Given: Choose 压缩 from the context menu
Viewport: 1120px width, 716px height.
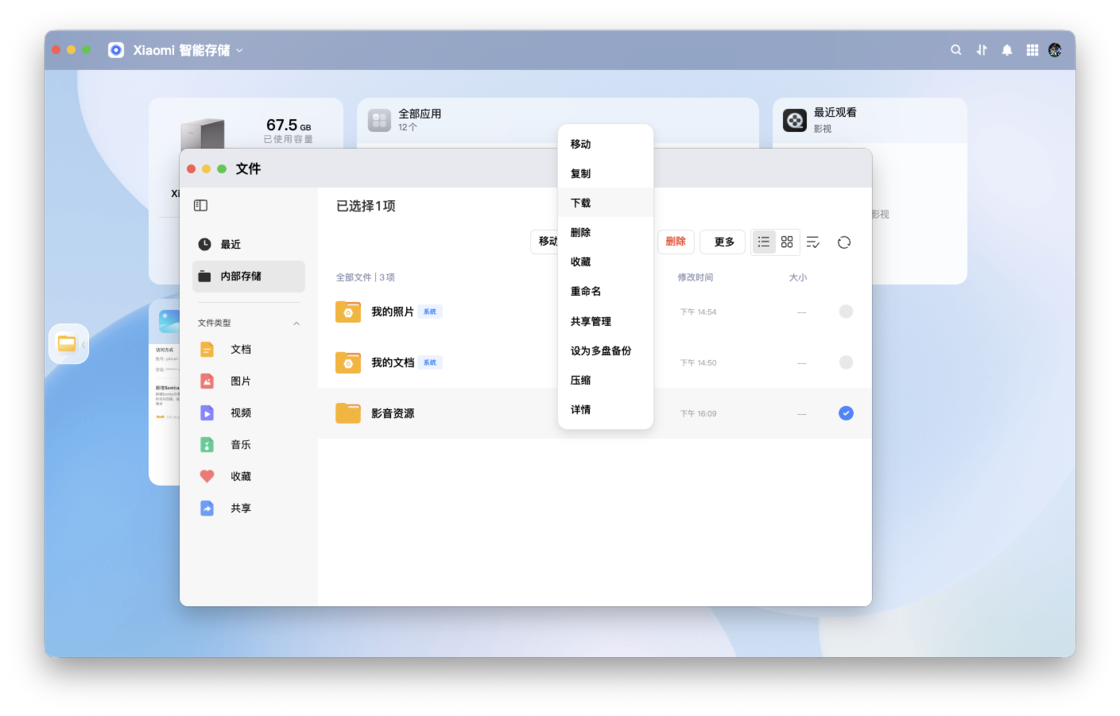Looking at the screenshot, I should tap(606, 380).
